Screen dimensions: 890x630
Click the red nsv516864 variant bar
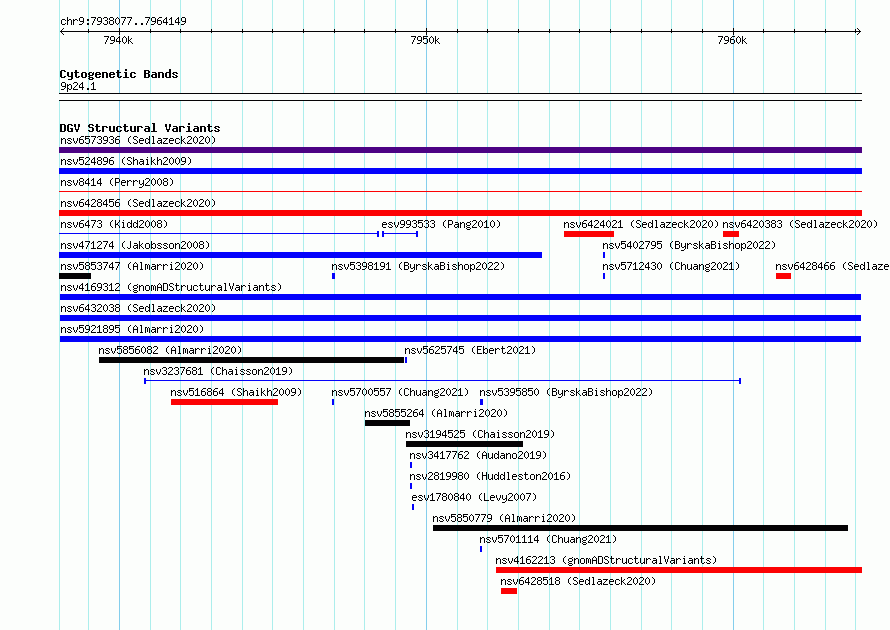224,402
